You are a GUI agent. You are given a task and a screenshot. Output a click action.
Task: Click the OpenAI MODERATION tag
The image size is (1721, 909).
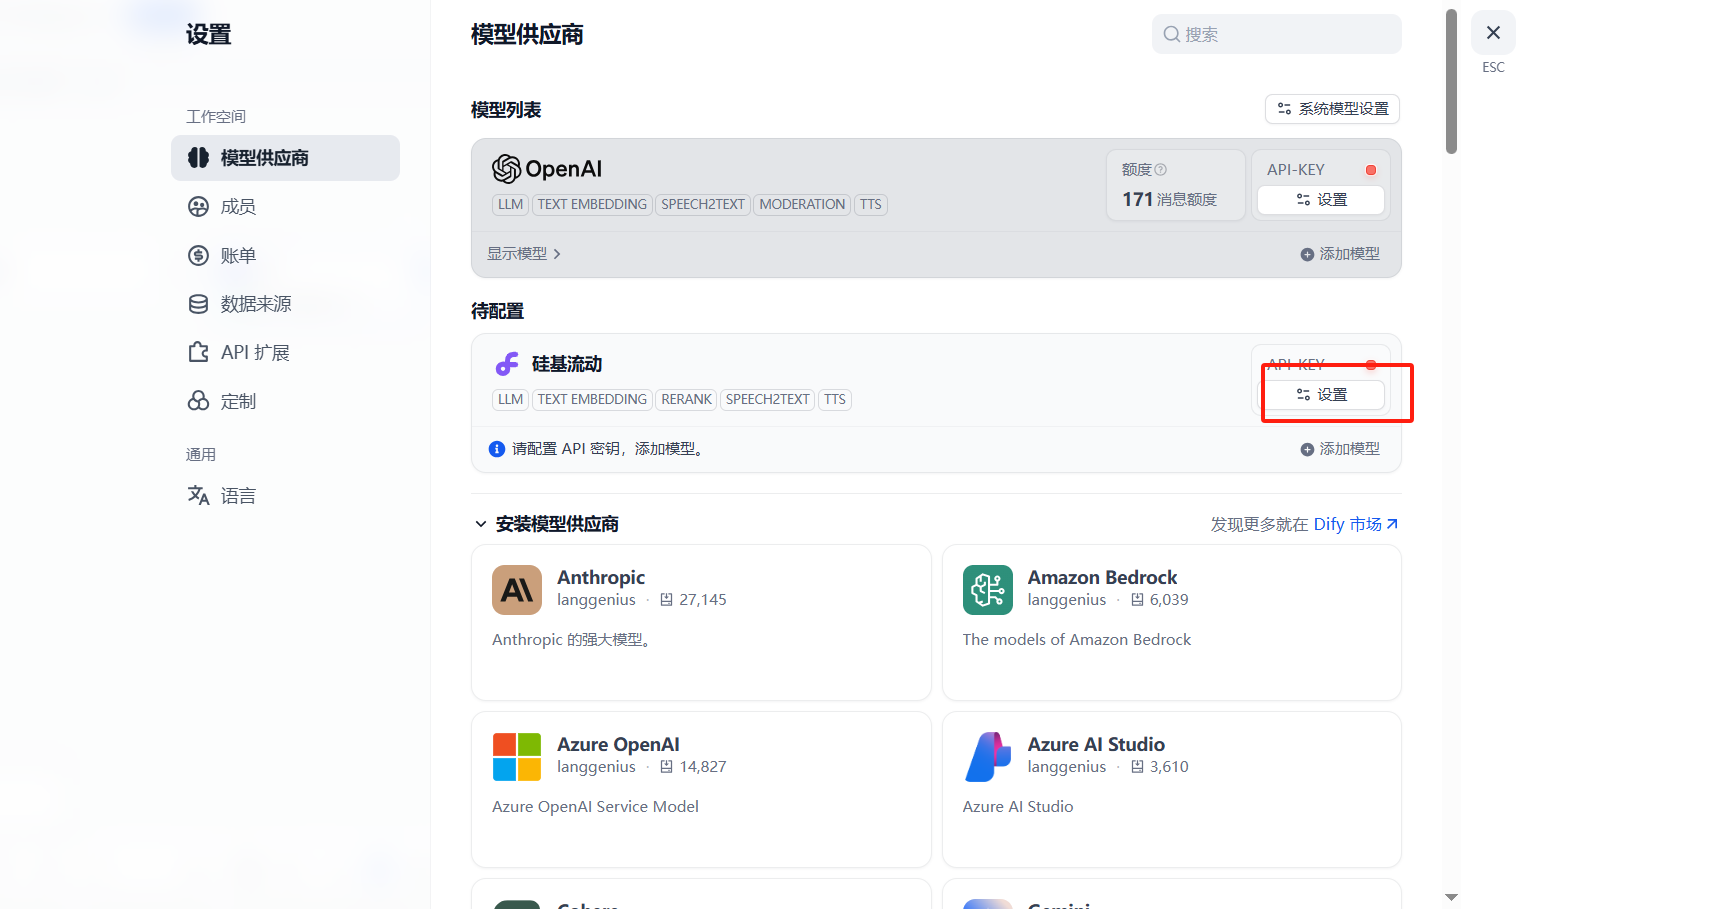(802, 205)
